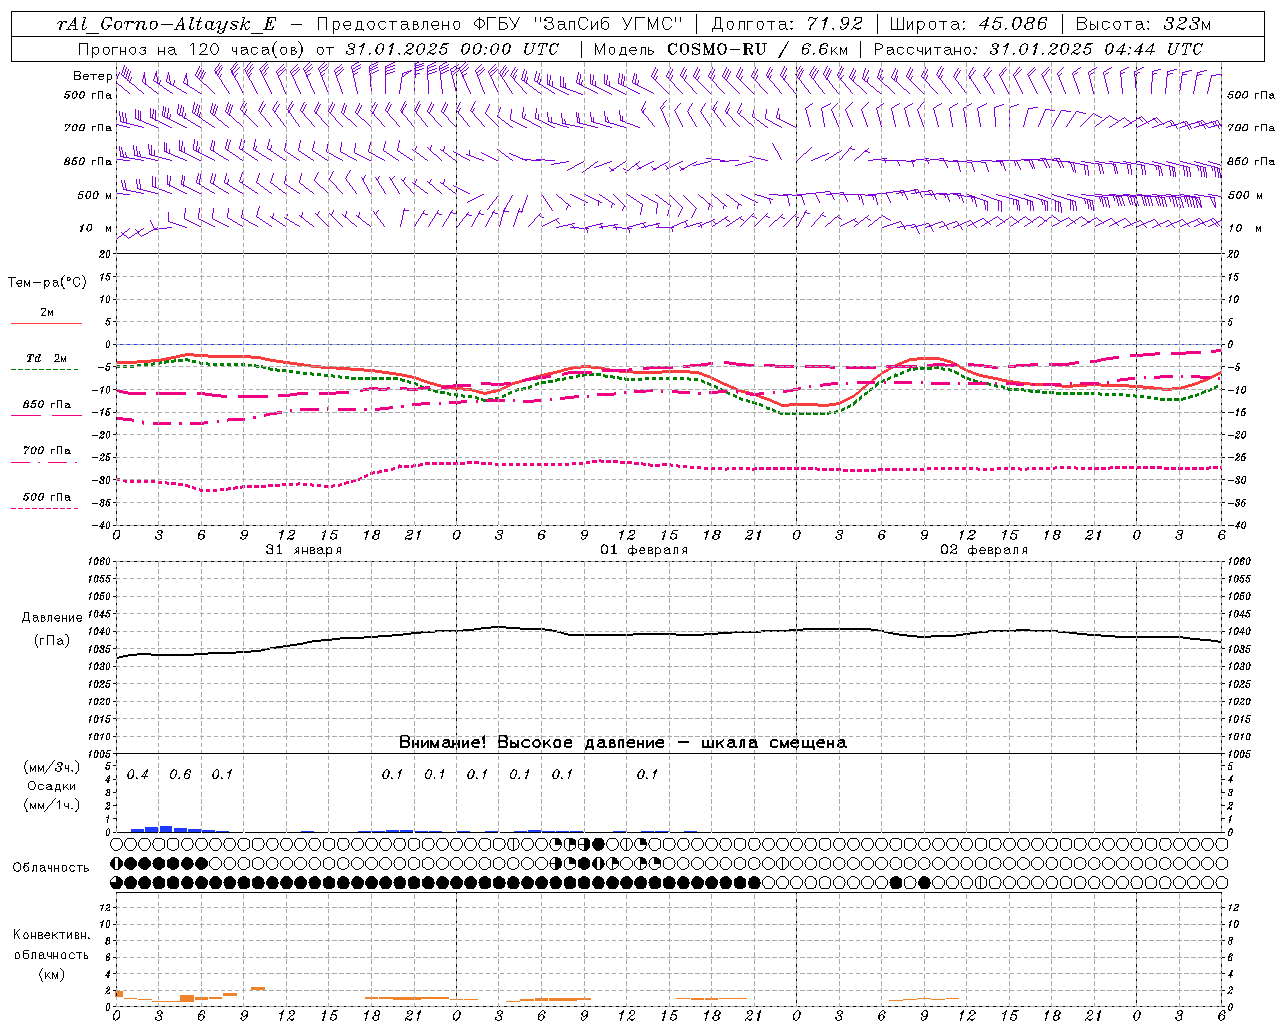Click the Внимание! Высокое давление warning text

(x=622, y=743)
